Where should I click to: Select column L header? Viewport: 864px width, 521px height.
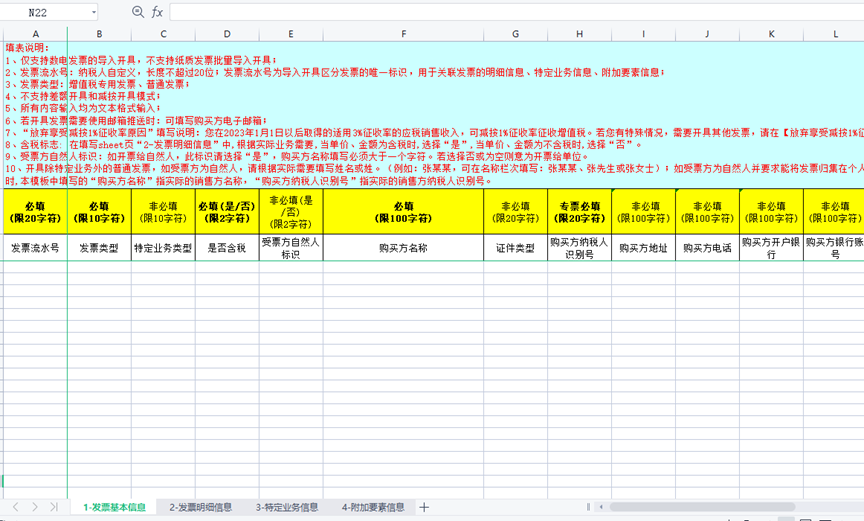(x=834, y=34)
